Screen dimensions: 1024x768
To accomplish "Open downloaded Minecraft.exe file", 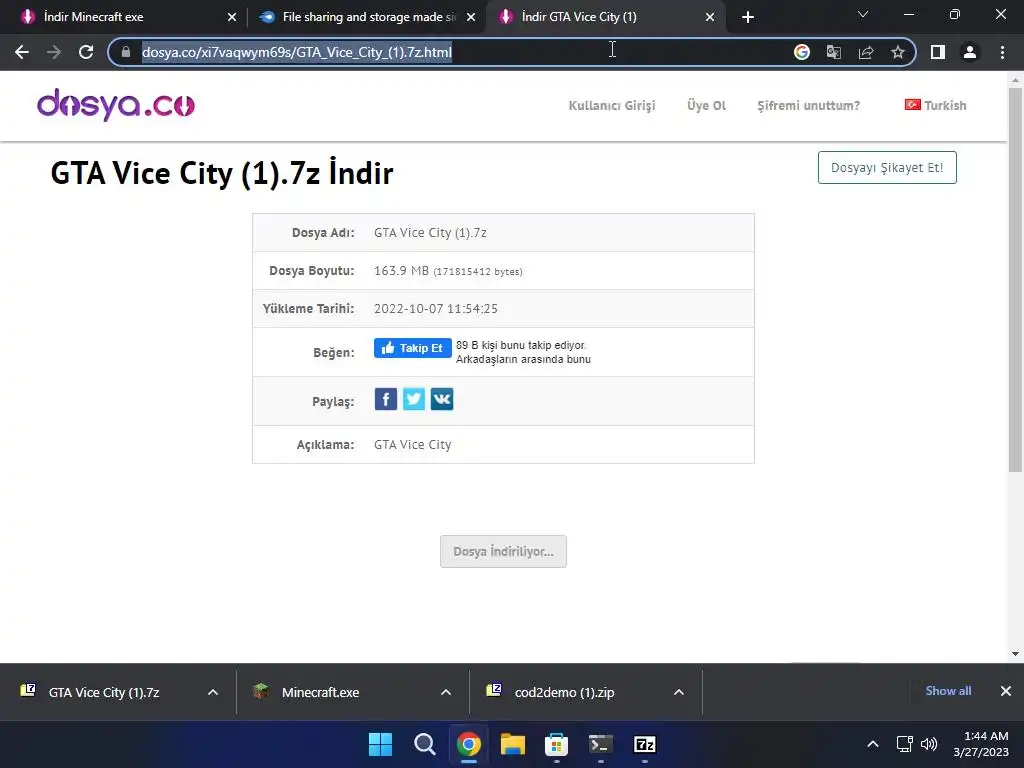I will click(320, 692).
